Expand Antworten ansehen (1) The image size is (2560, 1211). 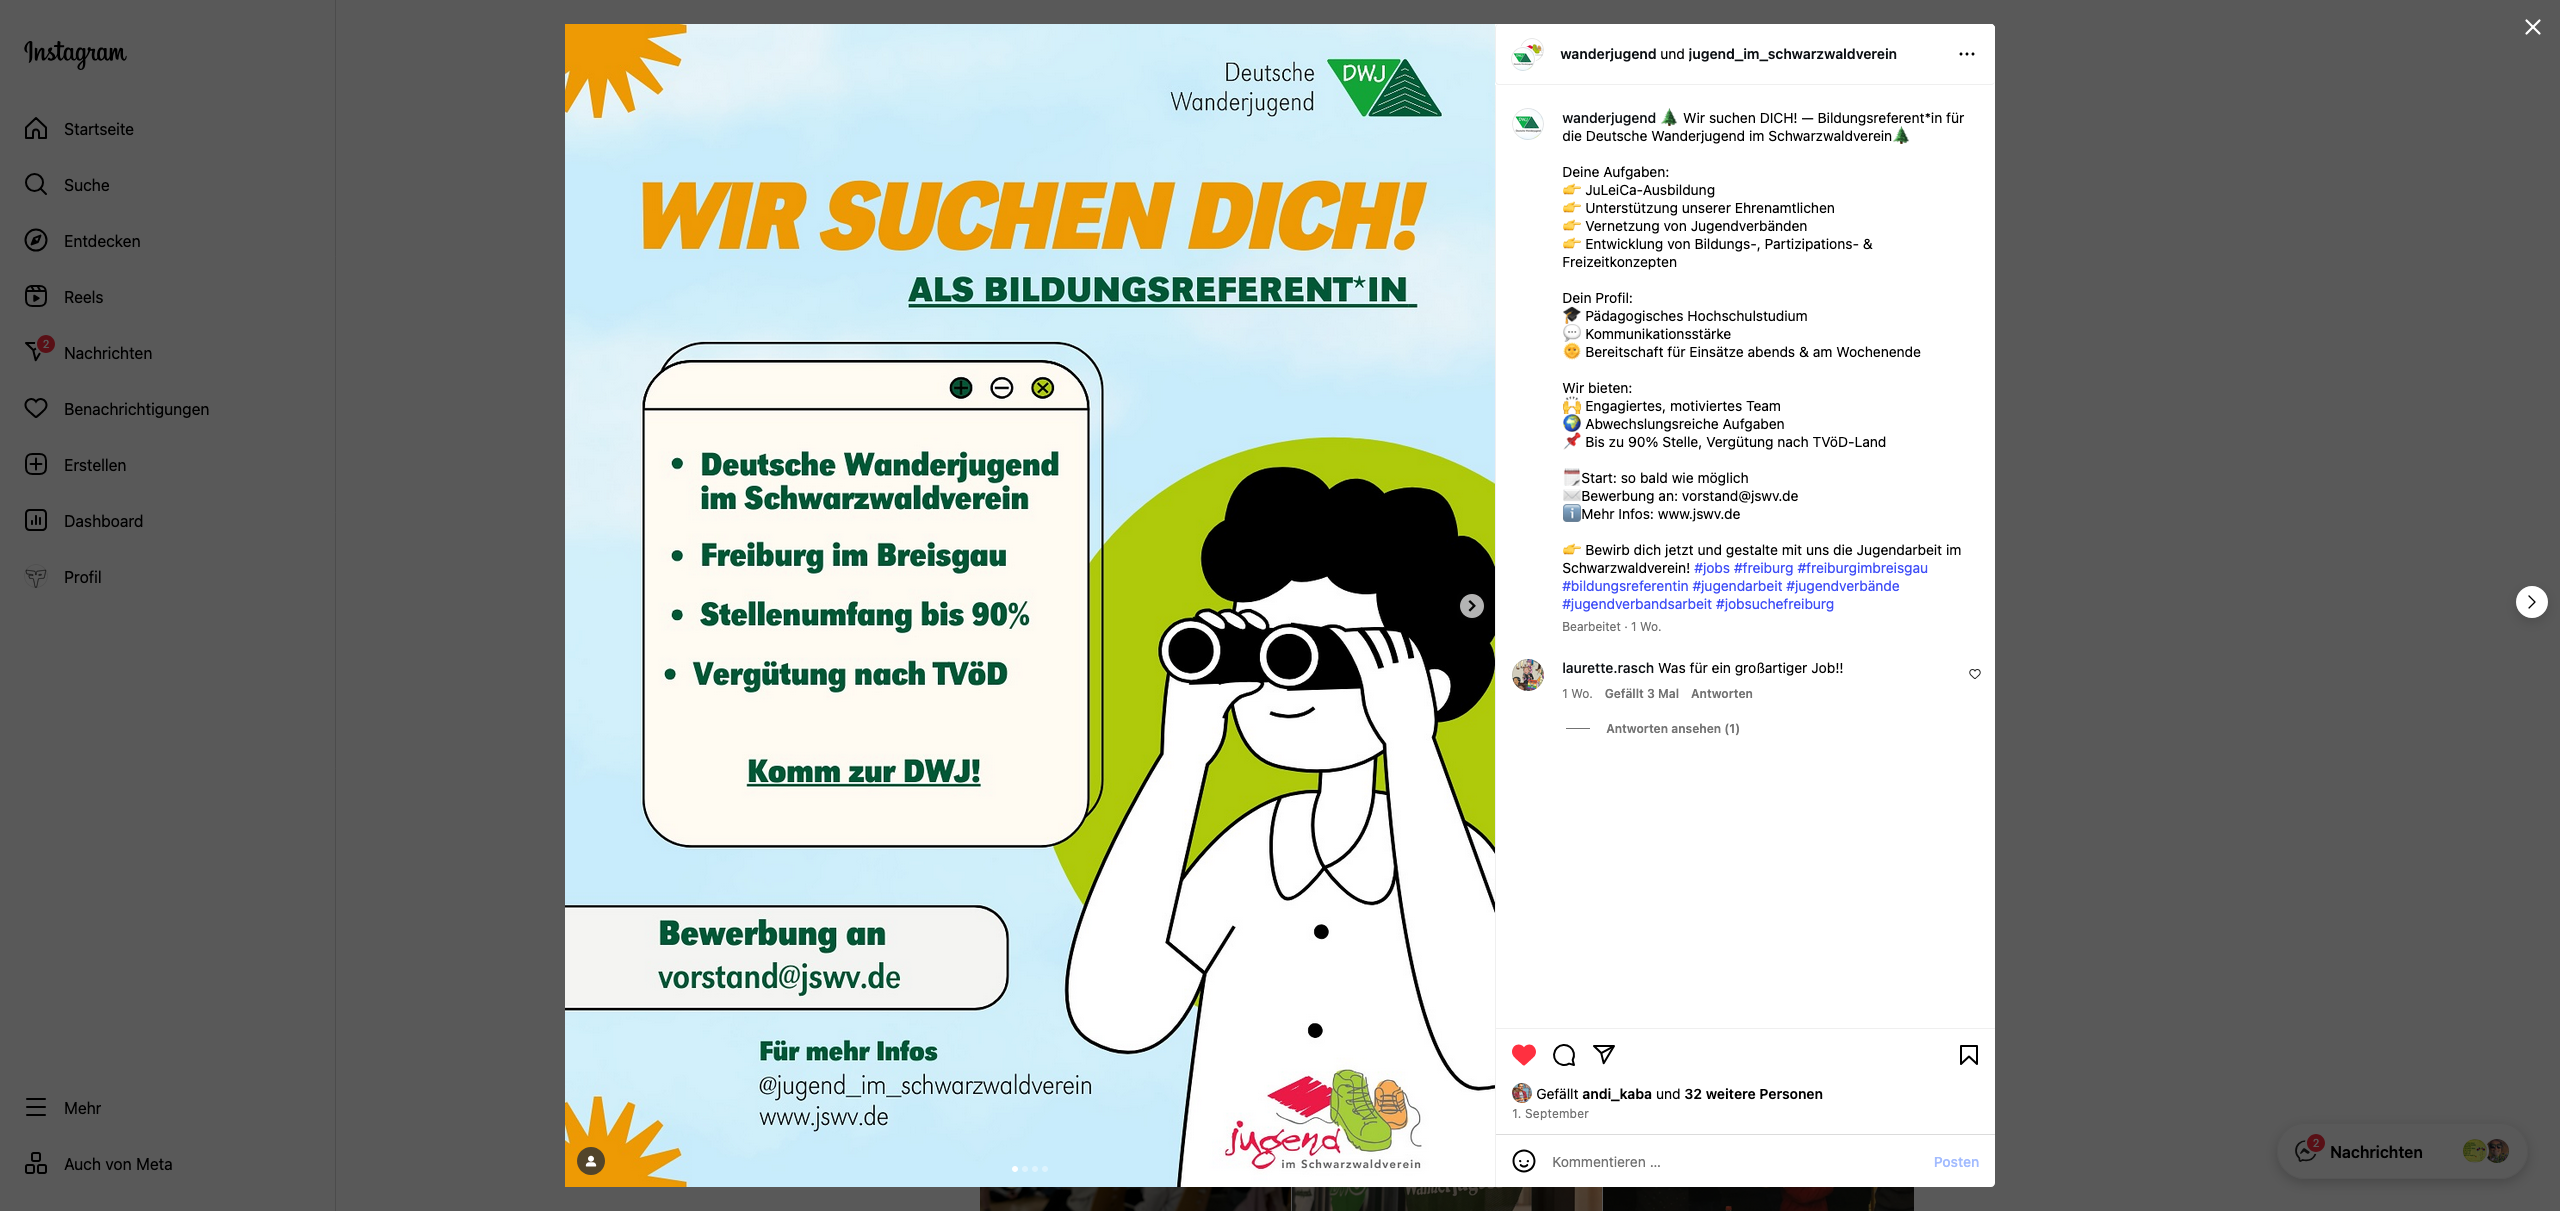coord(1672,729)
